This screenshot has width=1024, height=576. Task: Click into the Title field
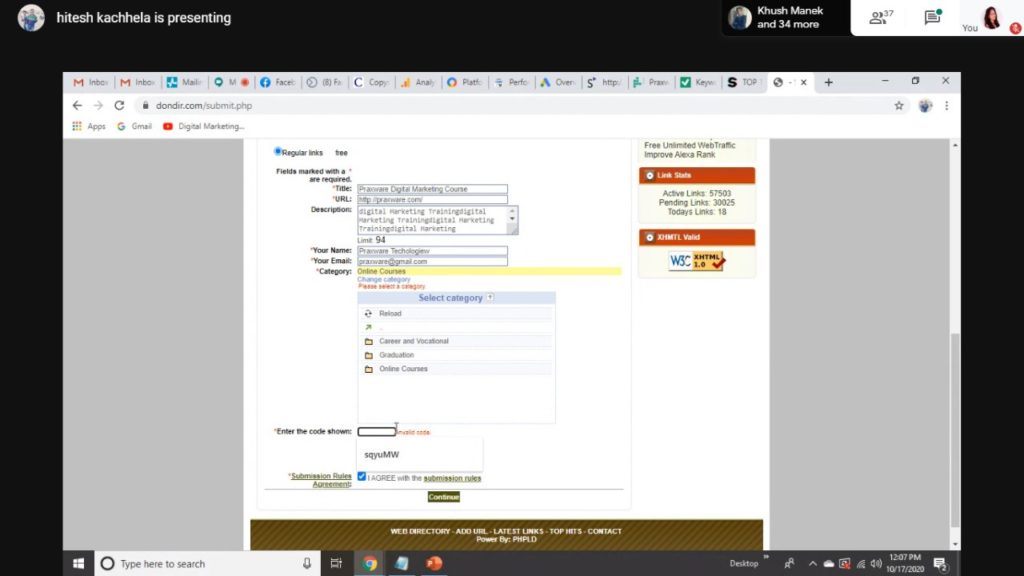coord(432,189)
